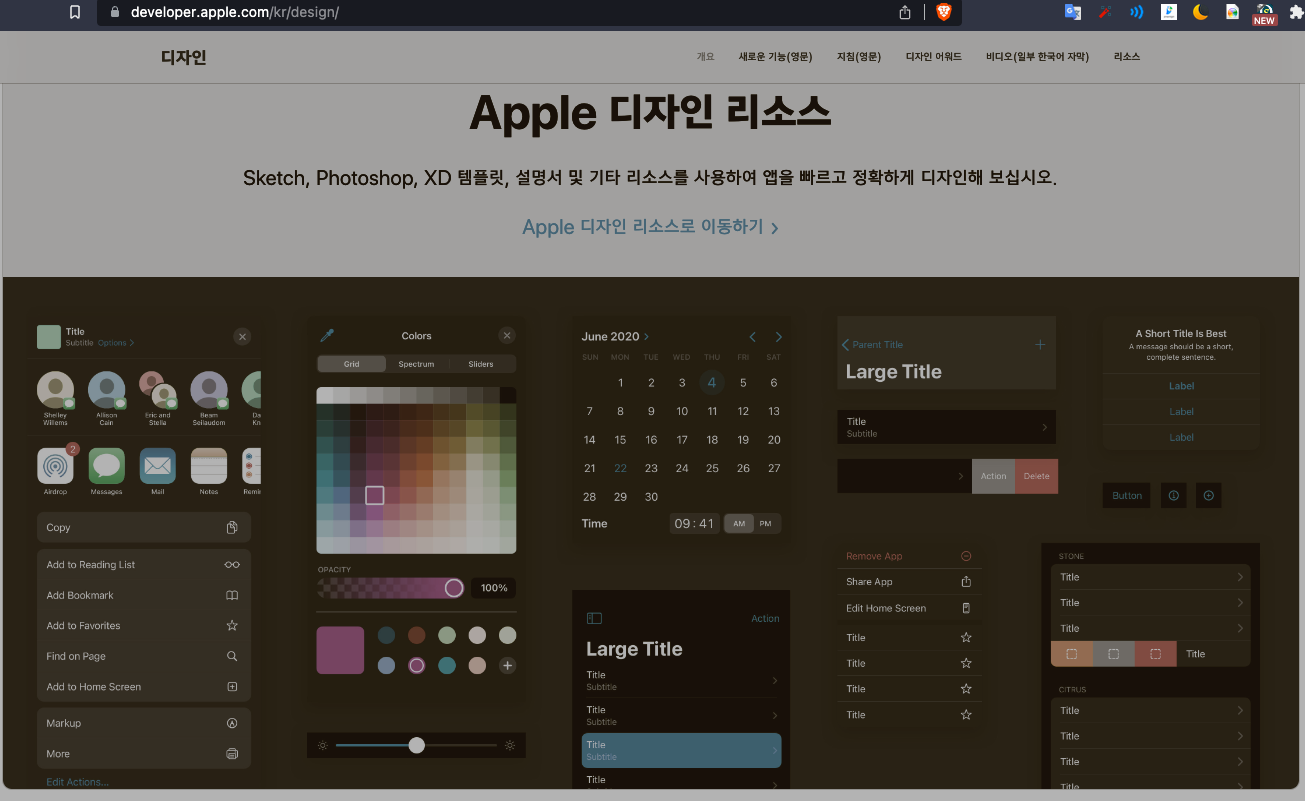Select date 22 in the calendar
This screenshot has width=1305, height=801.
(x=620, y=468)
